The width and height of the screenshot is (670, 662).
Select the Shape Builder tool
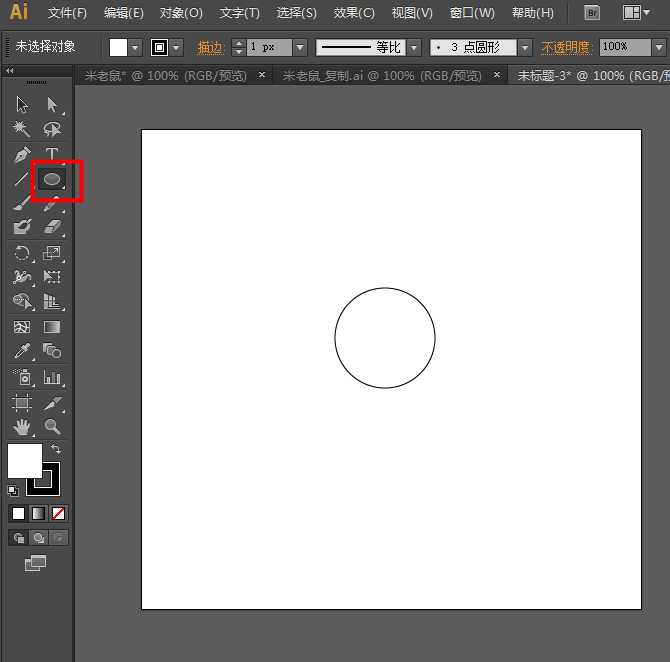coord(22,301)
